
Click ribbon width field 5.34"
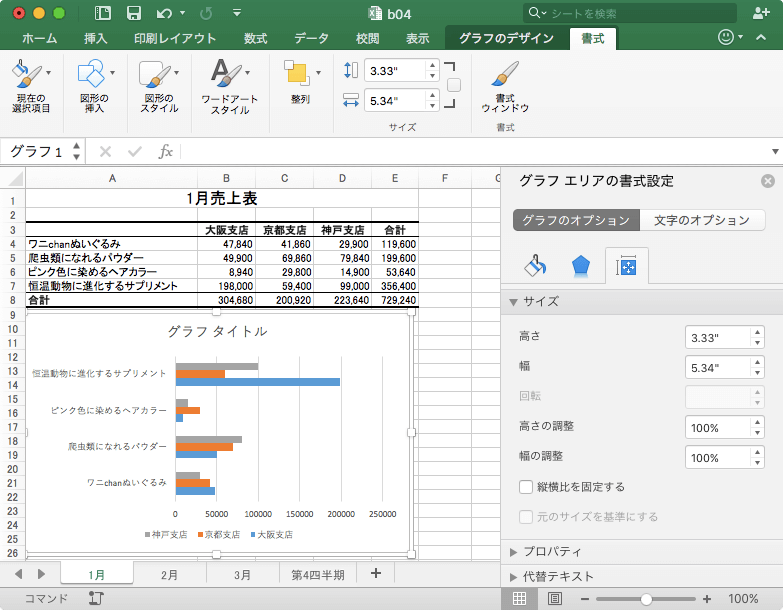tap(395, 101)
